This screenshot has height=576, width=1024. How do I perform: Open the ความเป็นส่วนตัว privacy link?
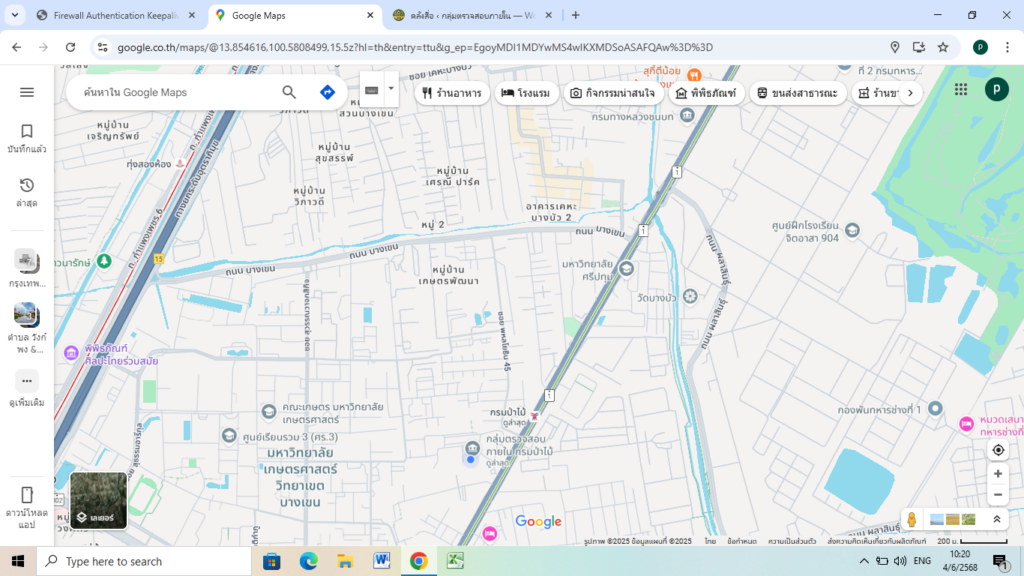coord(792,541)
